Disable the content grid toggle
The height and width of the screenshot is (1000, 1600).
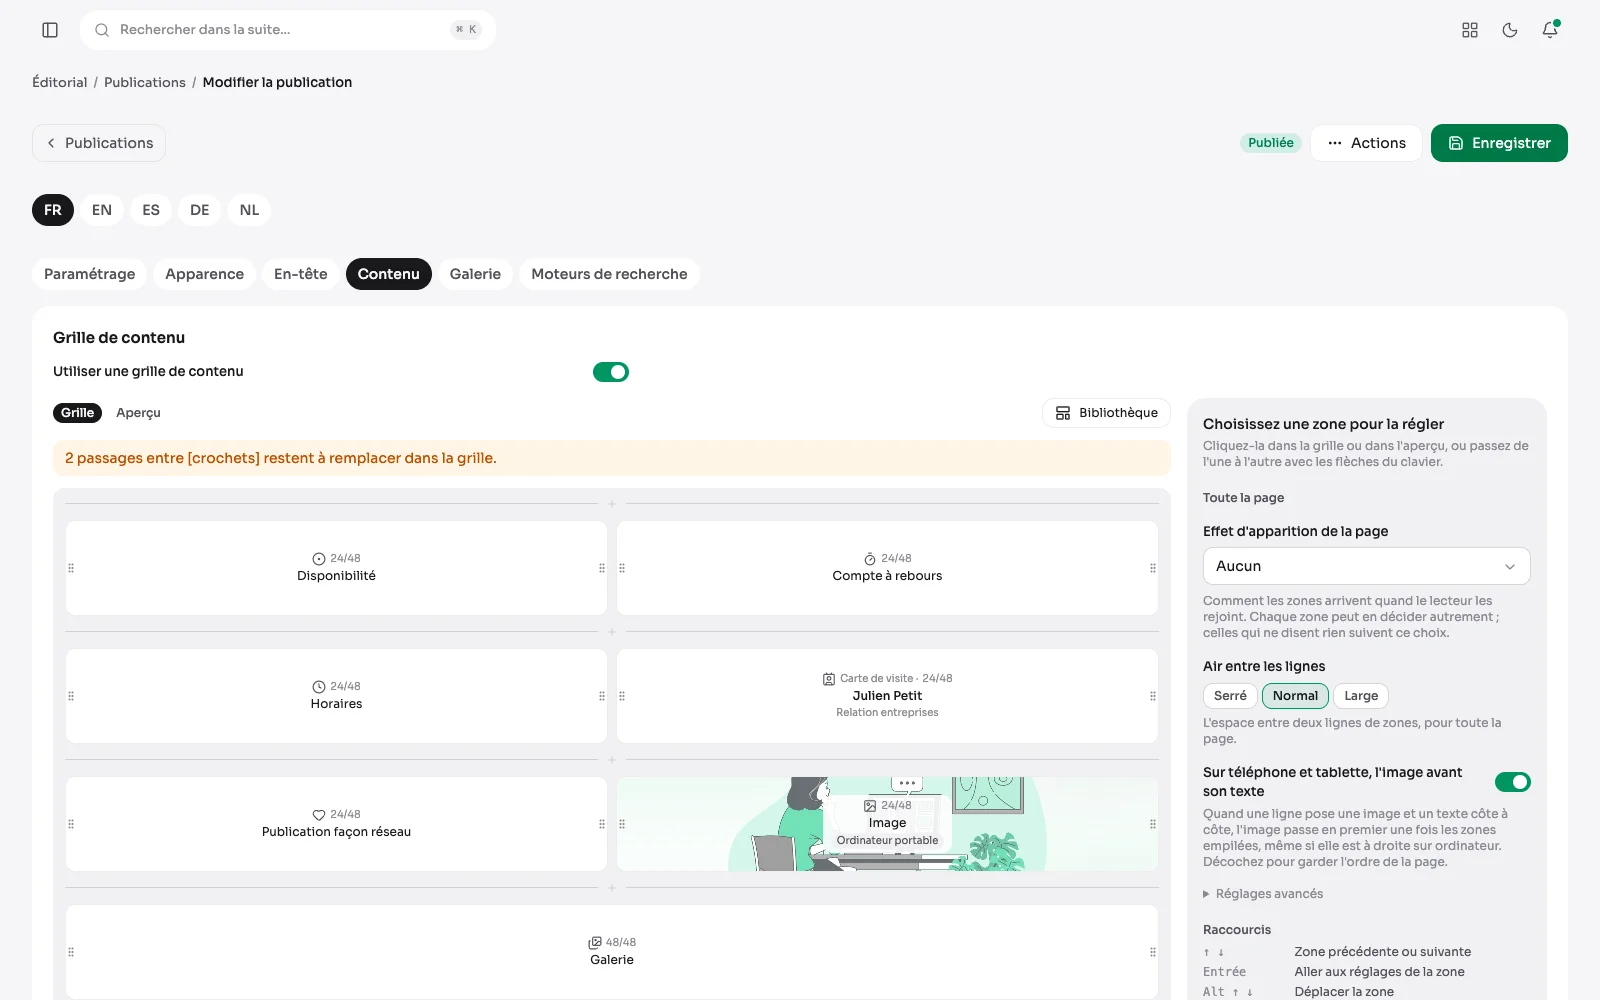(611, 372)
